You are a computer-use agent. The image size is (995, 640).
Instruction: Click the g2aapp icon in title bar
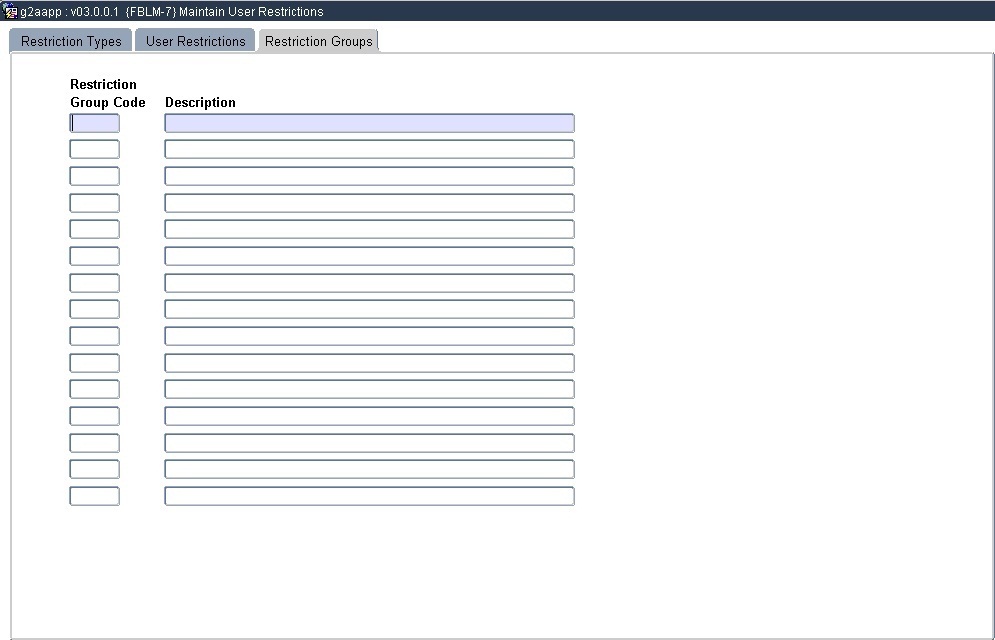click(11, 11)
